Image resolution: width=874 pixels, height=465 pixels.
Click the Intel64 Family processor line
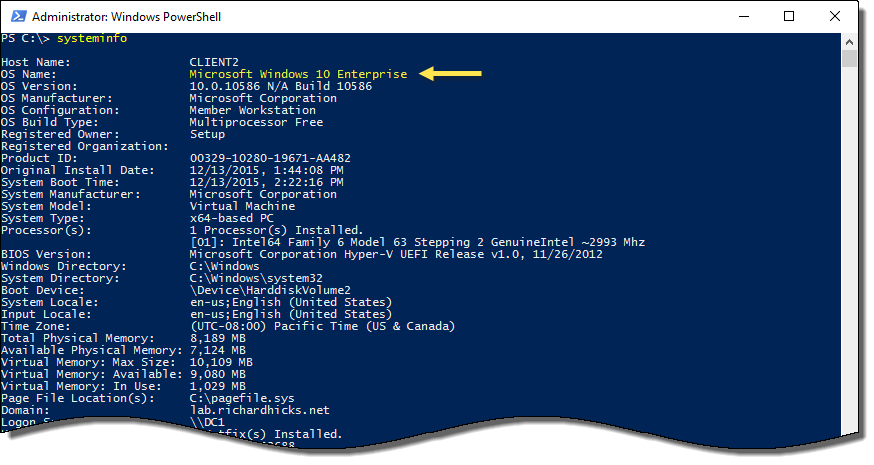(417, 242)
